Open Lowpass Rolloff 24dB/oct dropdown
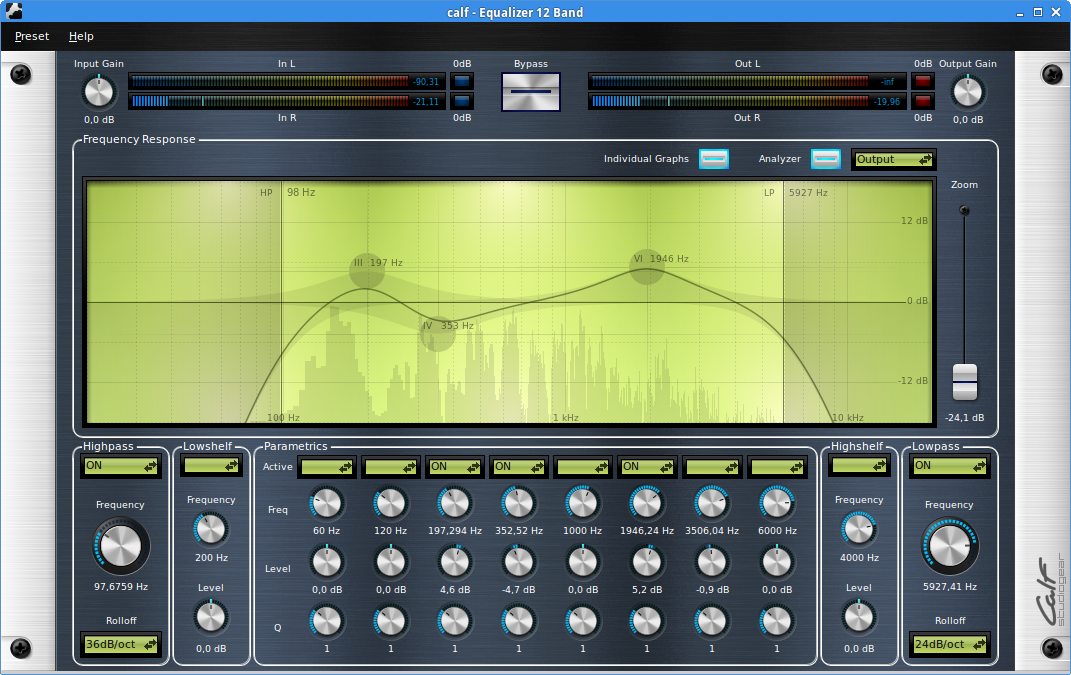This screenshot has height=675, width=1071. (x=949, y=645)
